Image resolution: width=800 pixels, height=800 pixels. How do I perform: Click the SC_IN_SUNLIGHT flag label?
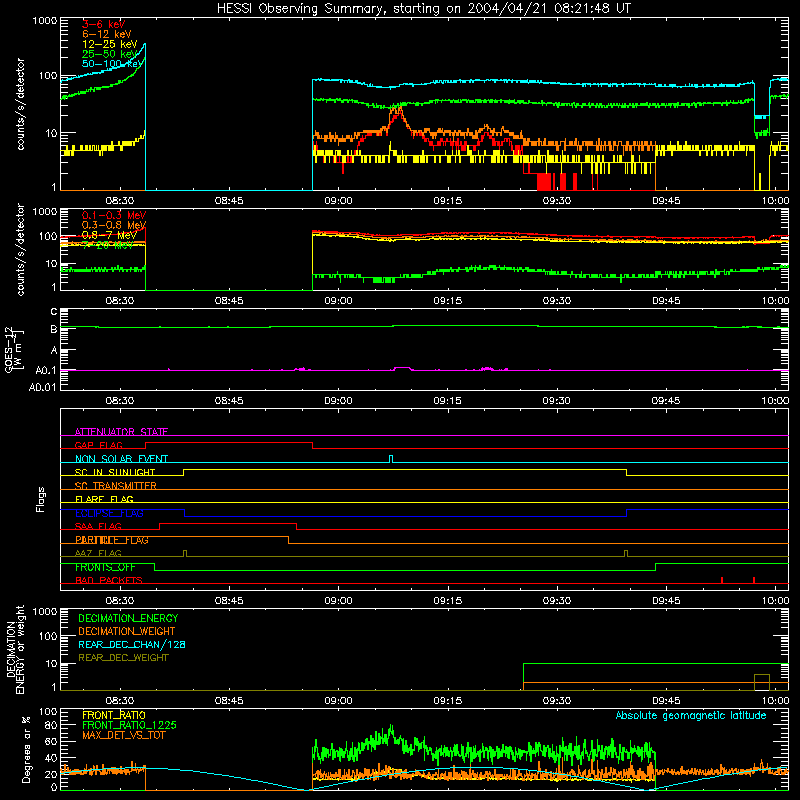(115, 472)
